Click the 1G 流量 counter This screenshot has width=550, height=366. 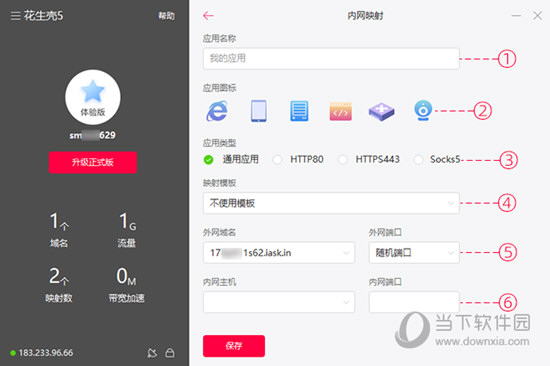click(x=127, y=229)
